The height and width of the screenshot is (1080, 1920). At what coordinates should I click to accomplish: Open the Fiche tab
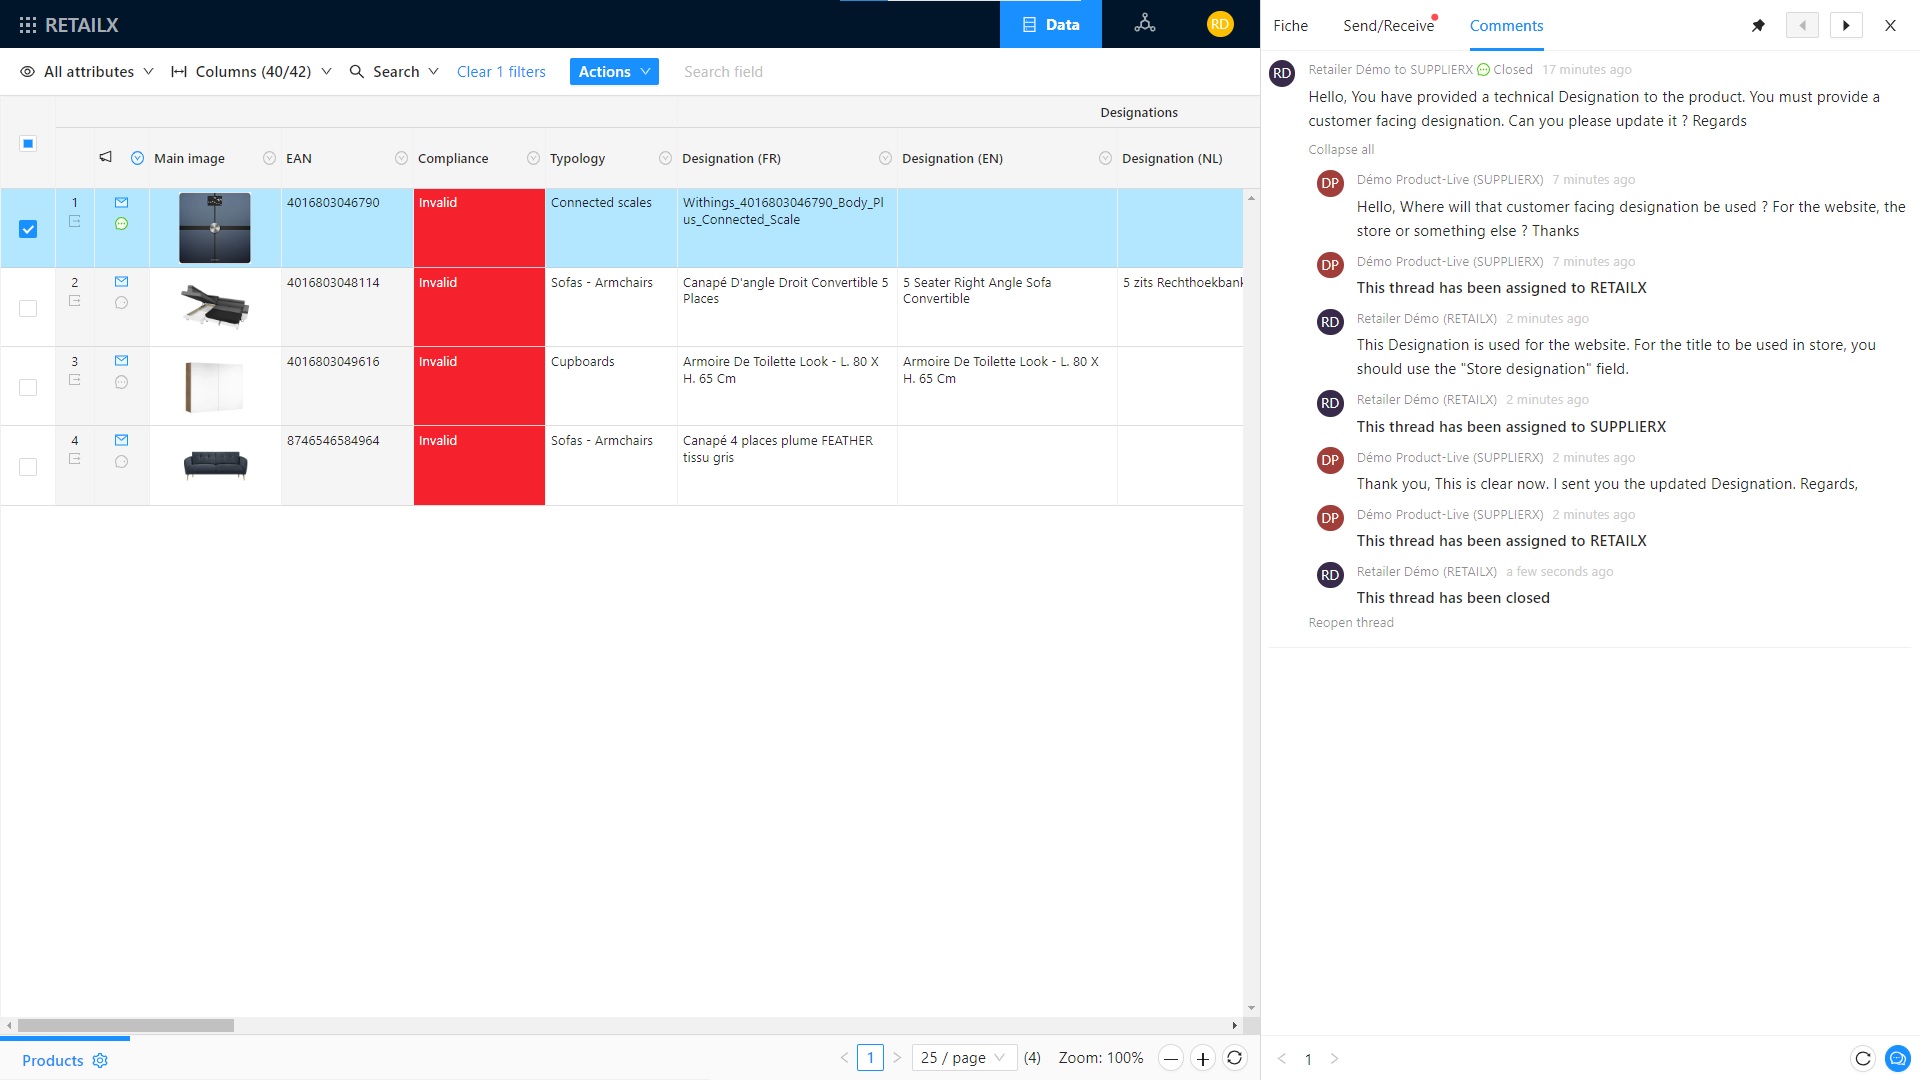(1290, 25)
